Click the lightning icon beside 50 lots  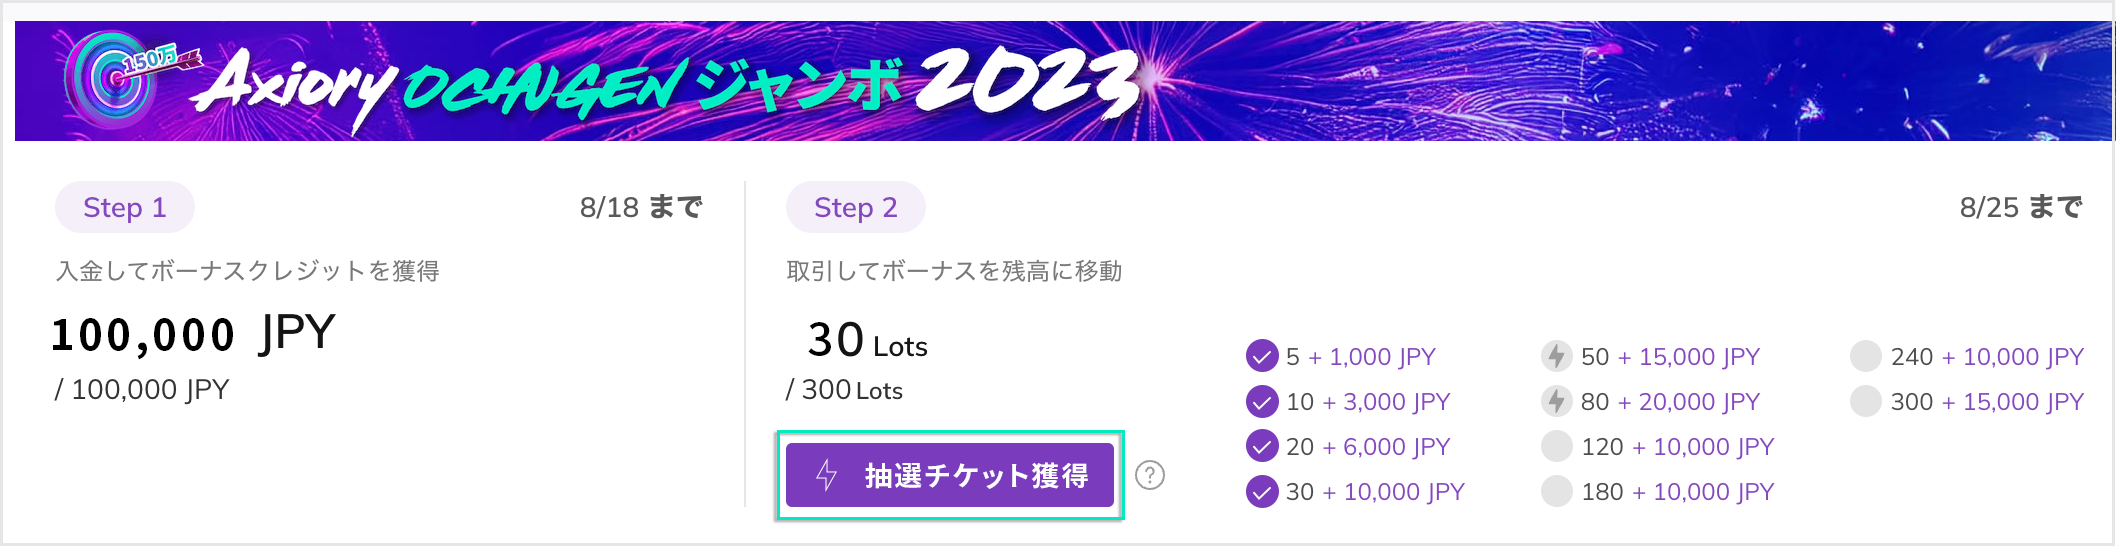pos(1556,356)
